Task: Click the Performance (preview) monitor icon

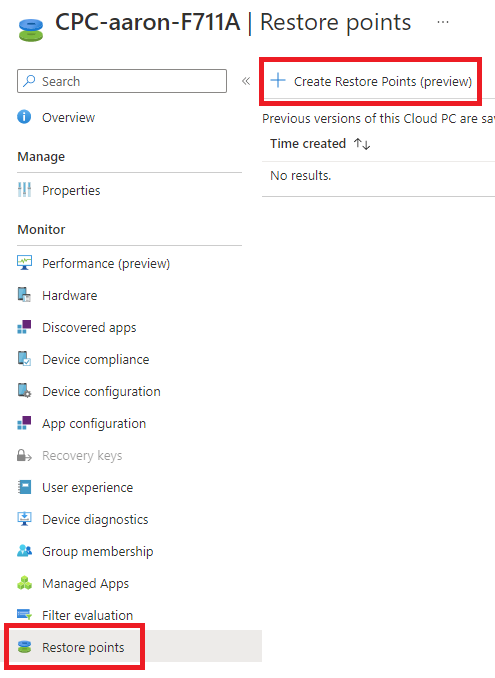Action: point(24,263)
